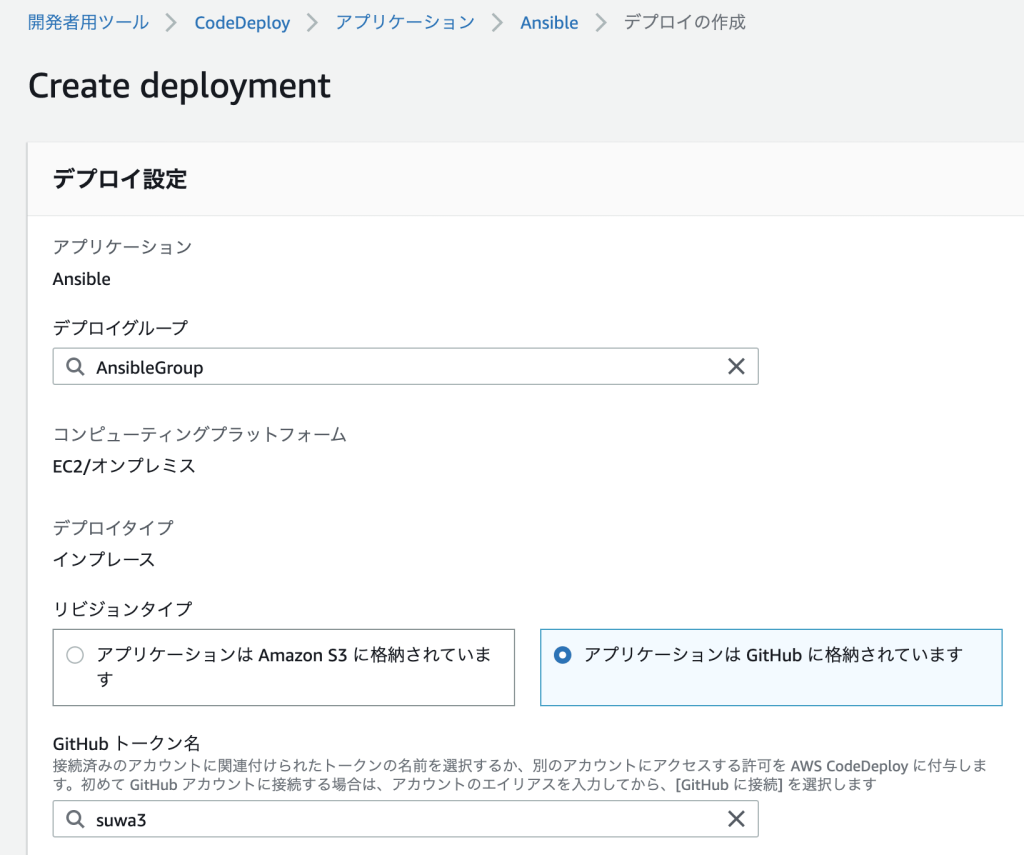This screenshot has height=855, width=1024.
Task: Open the アプリケーション breadcrumb link
Action: click(x=405, y=22)
